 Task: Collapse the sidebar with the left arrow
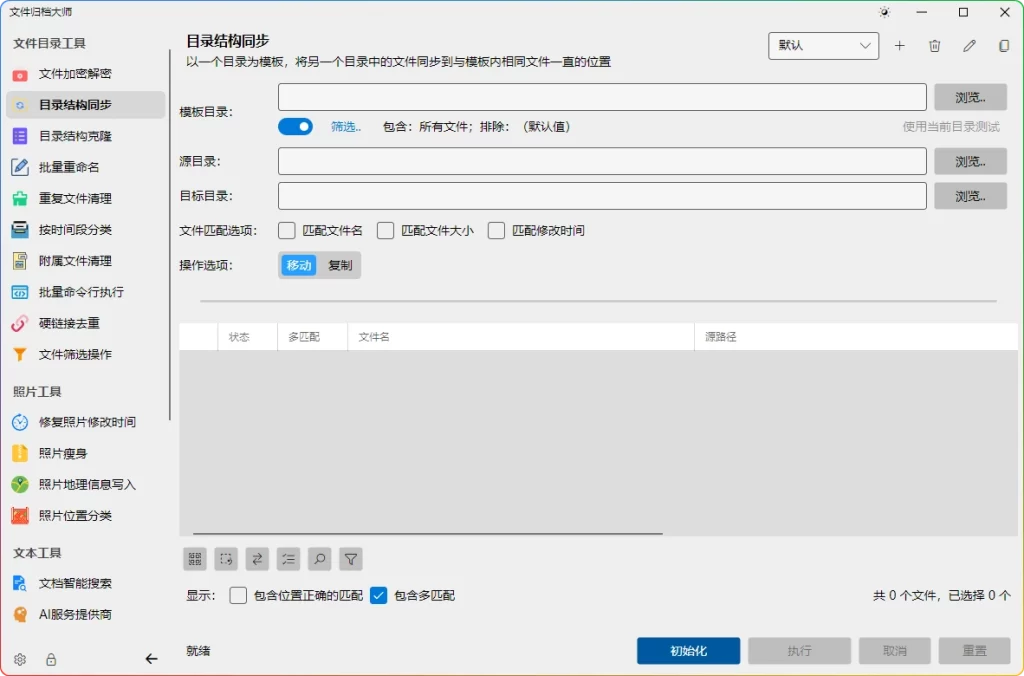click(x=152, y=659)
